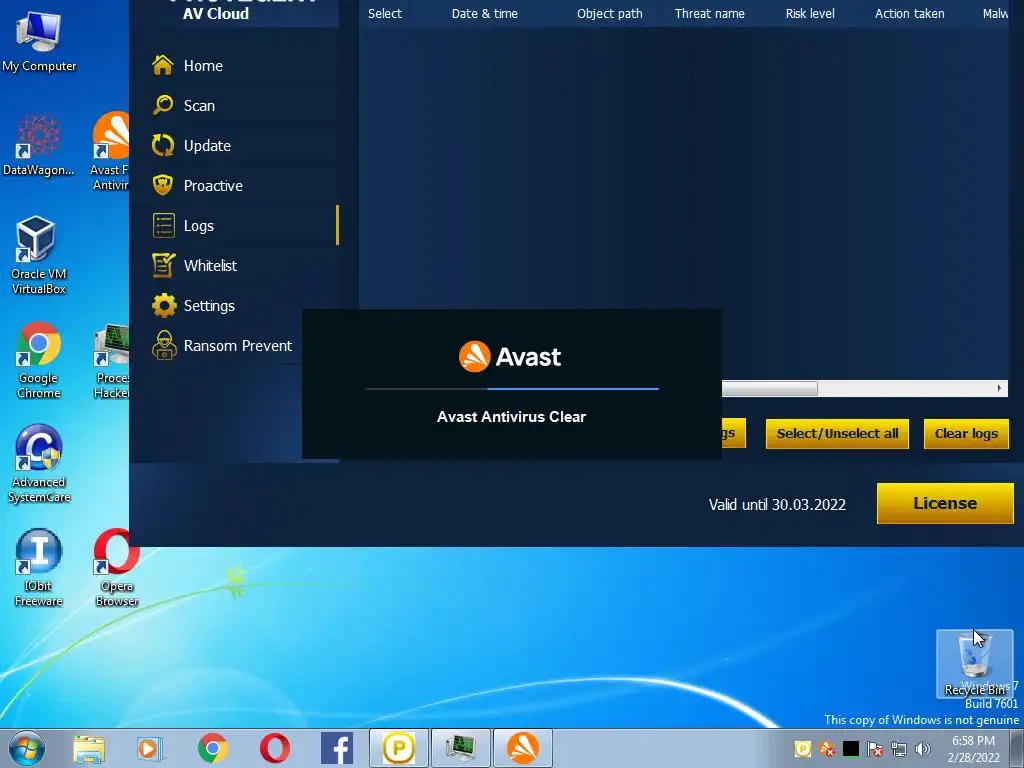Click the Select/Unselect all button

point(837,434)
